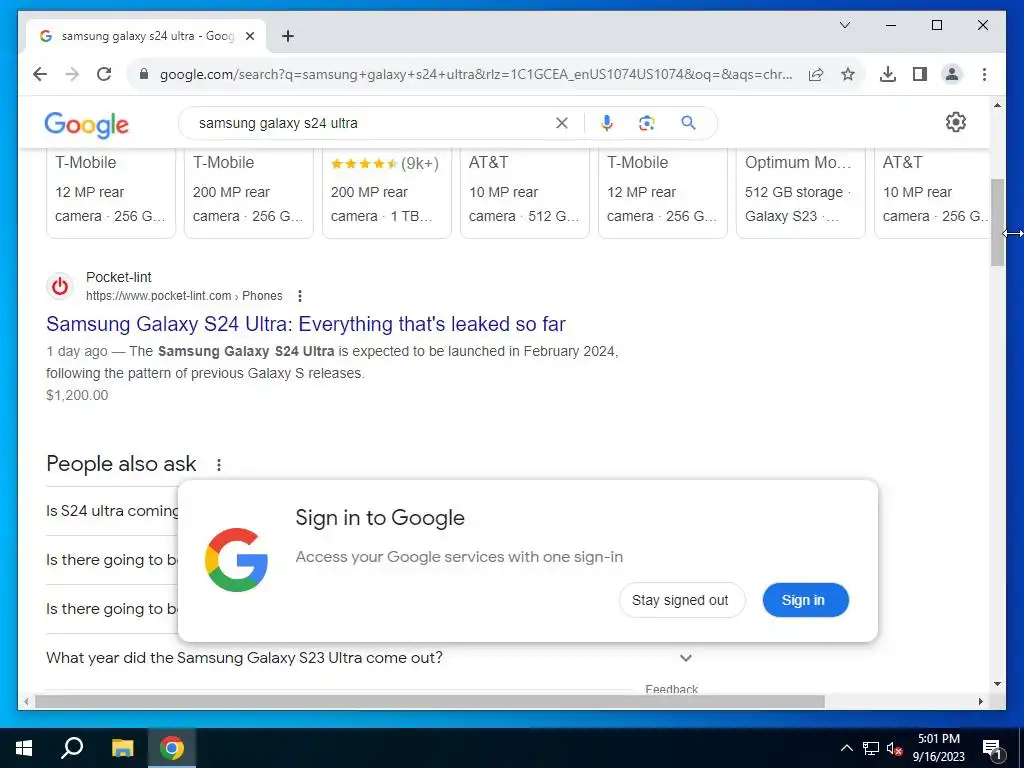
Task: Click the blue Sign in button
Action: tap(805, 600)
